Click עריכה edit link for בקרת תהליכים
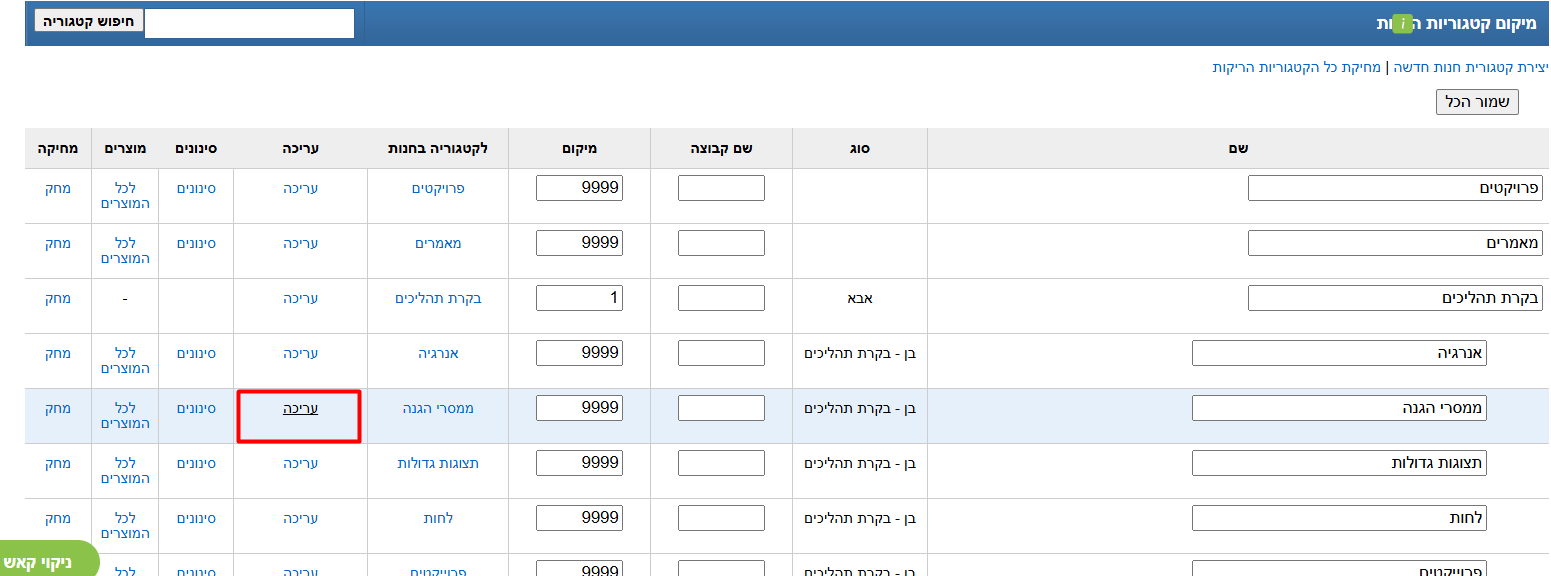 coord(300,298)
